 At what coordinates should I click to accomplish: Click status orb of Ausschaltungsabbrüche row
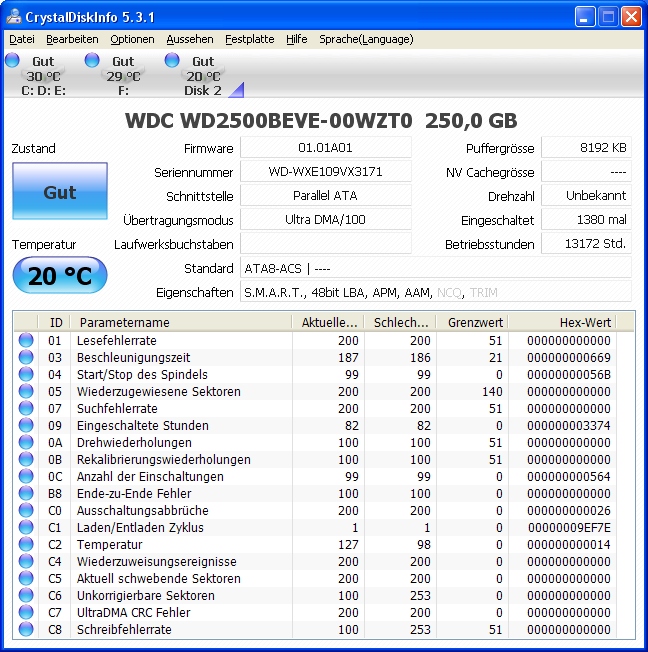point(26,511)
